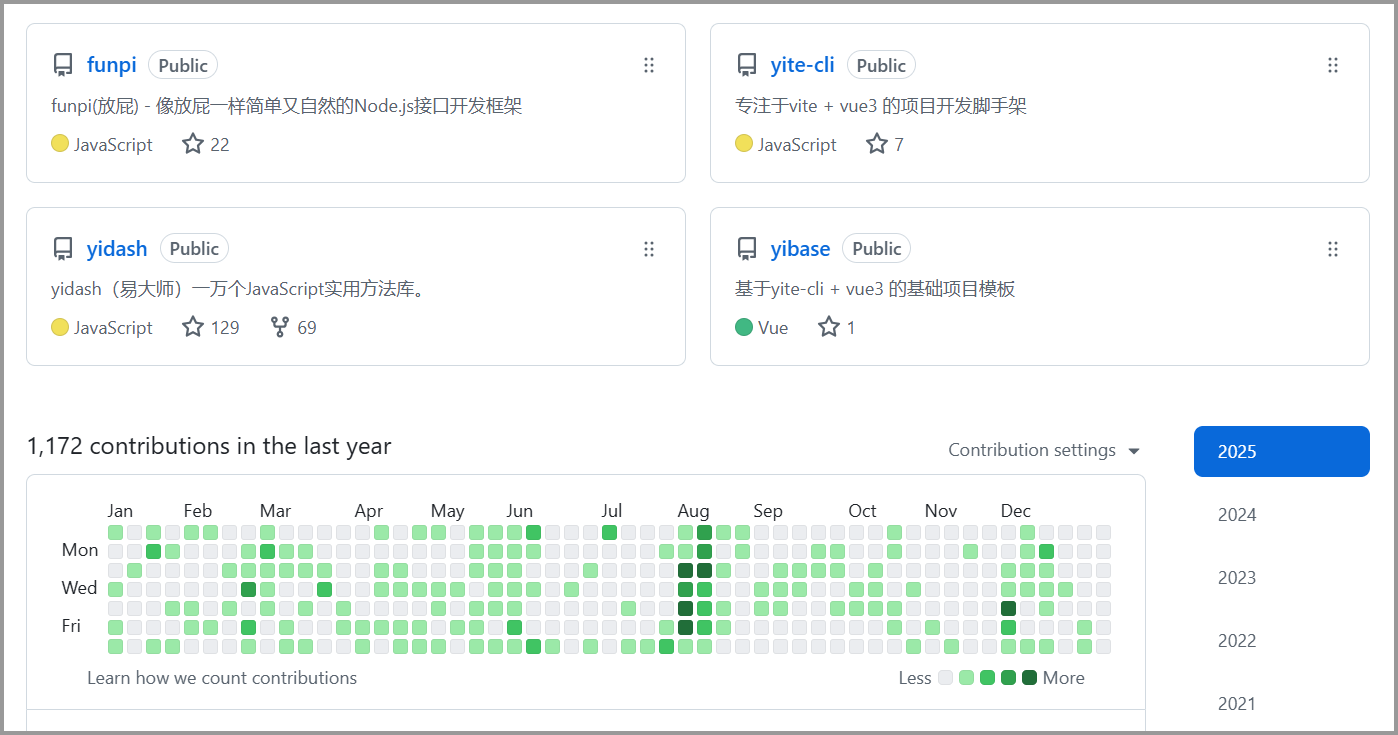Click the light green legend square next to gray

pos(966,678)
